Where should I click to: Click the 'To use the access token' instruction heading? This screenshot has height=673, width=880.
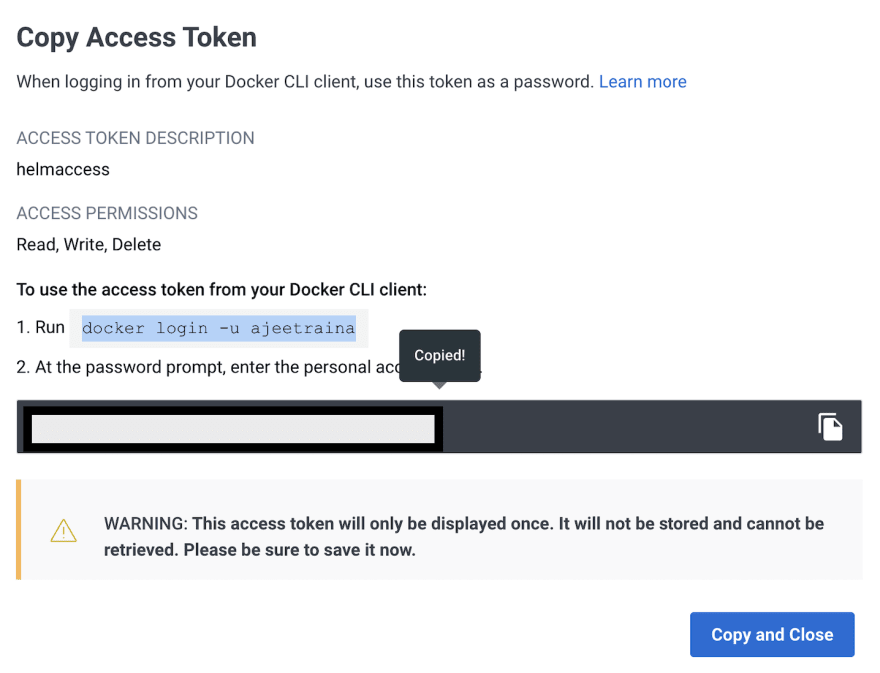pyautogui.click(x=222, y=290)
